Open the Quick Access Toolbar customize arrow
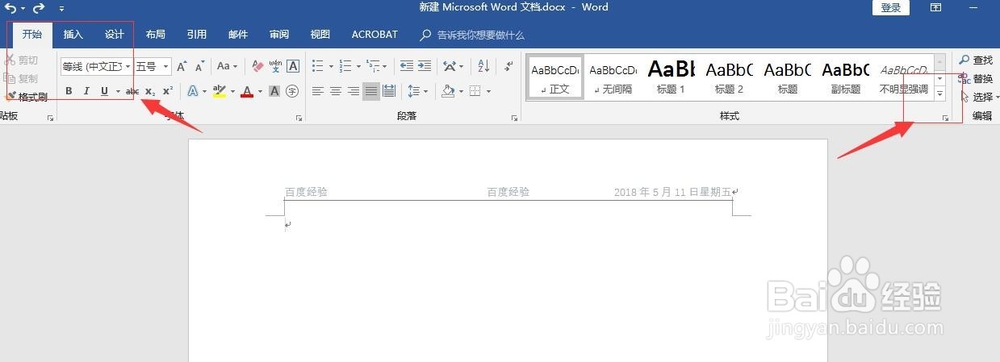Image resolution: width=1000 pixels, height=362 pixels. [61, 9]
